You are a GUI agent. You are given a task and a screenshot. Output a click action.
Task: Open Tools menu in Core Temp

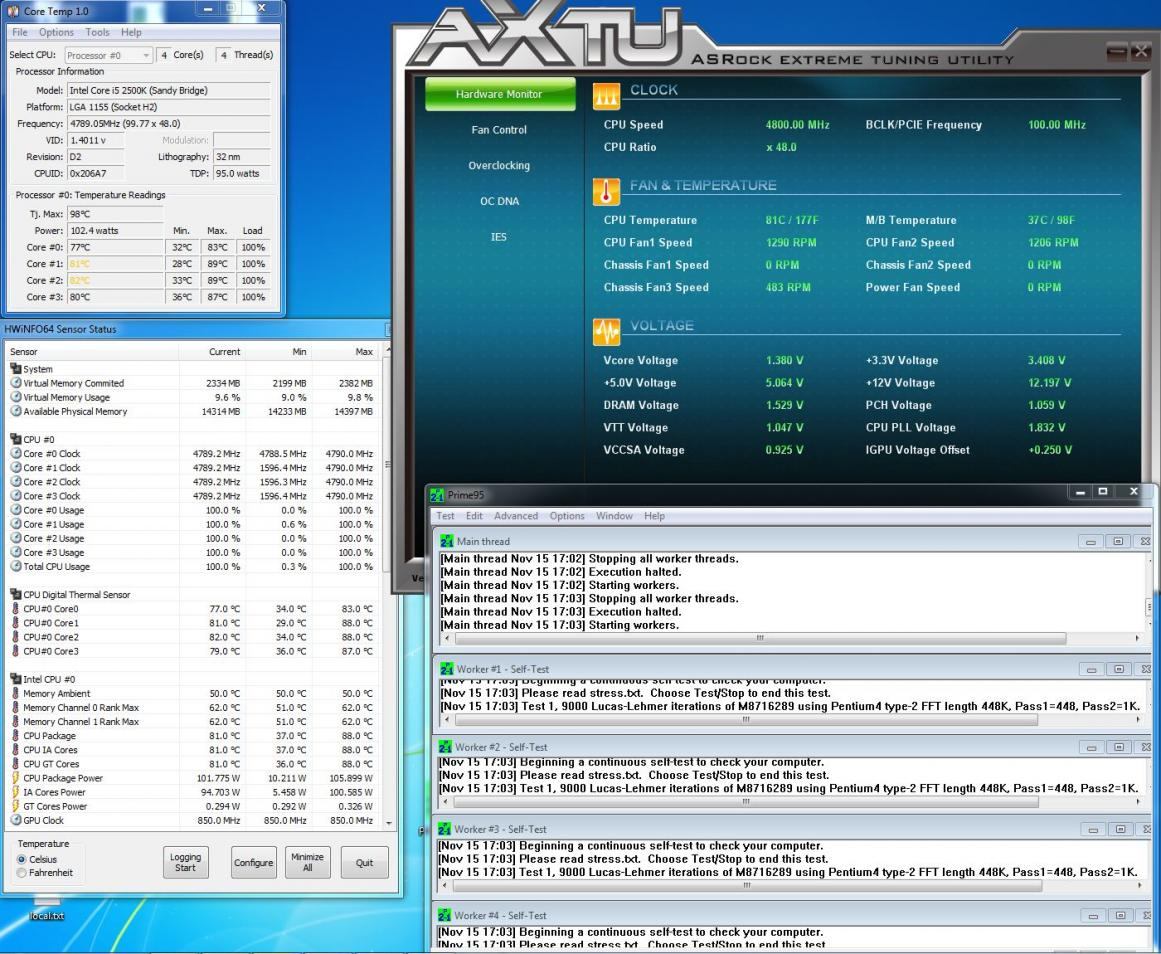97,33
